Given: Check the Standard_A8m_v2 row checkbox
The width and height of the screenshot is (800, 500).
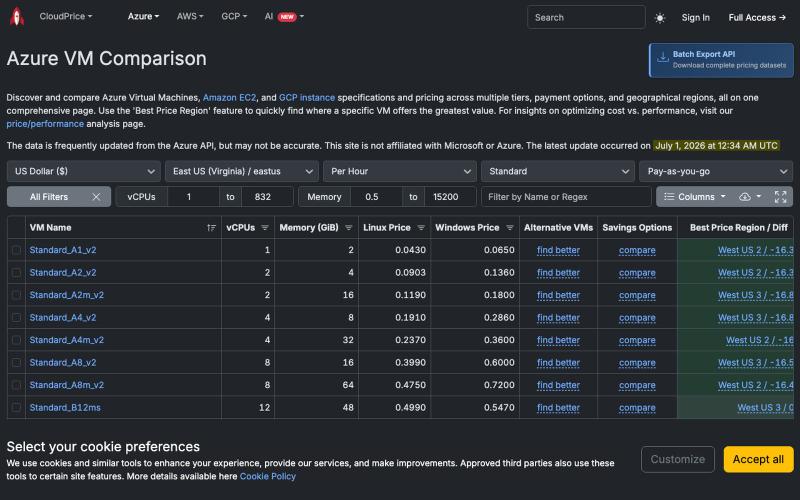Looking at the screenshot, I should (x=16, y=385).
